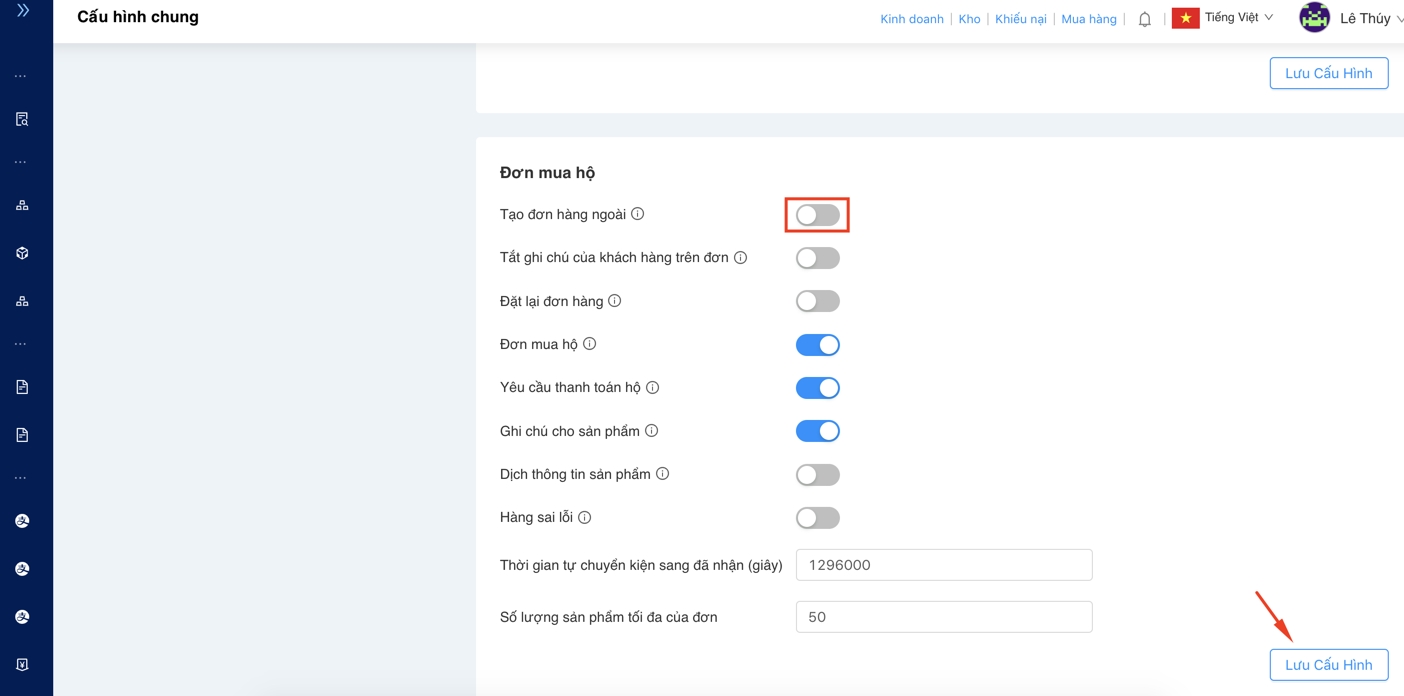The image size is (1404, 696).
Task: Enable the Đặt lại đơn hàng switch
Action: (x=817, y=301)
